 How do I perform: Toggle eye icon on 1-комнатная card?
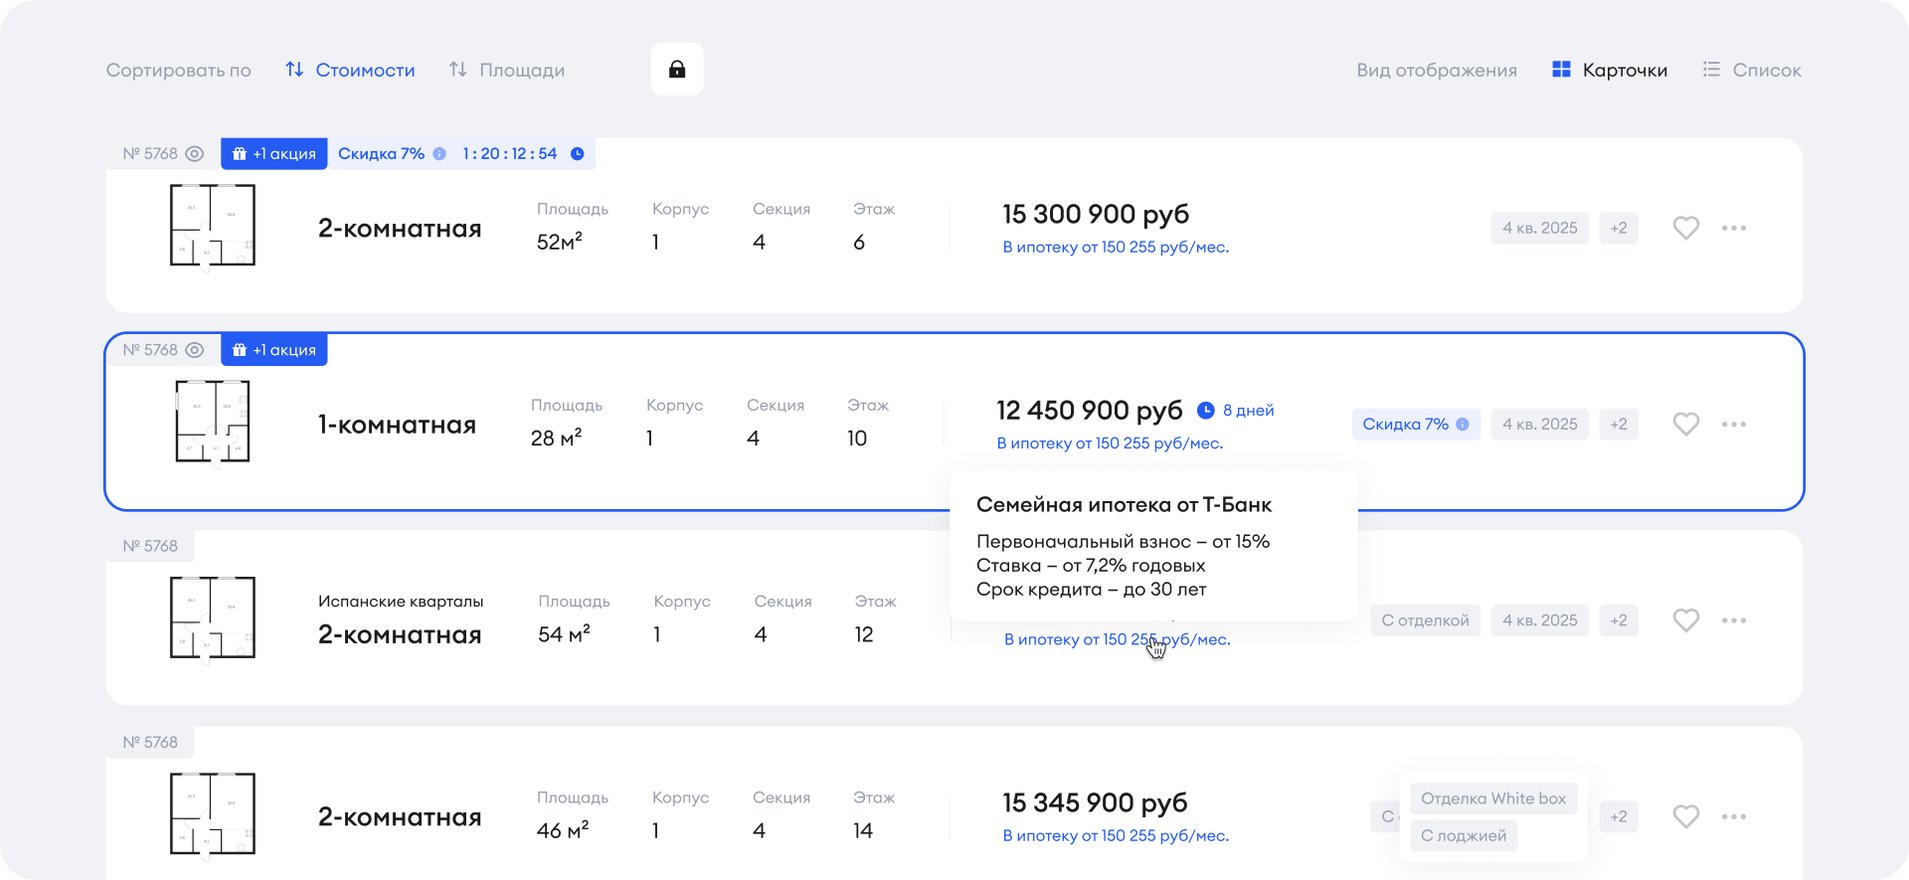click(x=195, y=350)
